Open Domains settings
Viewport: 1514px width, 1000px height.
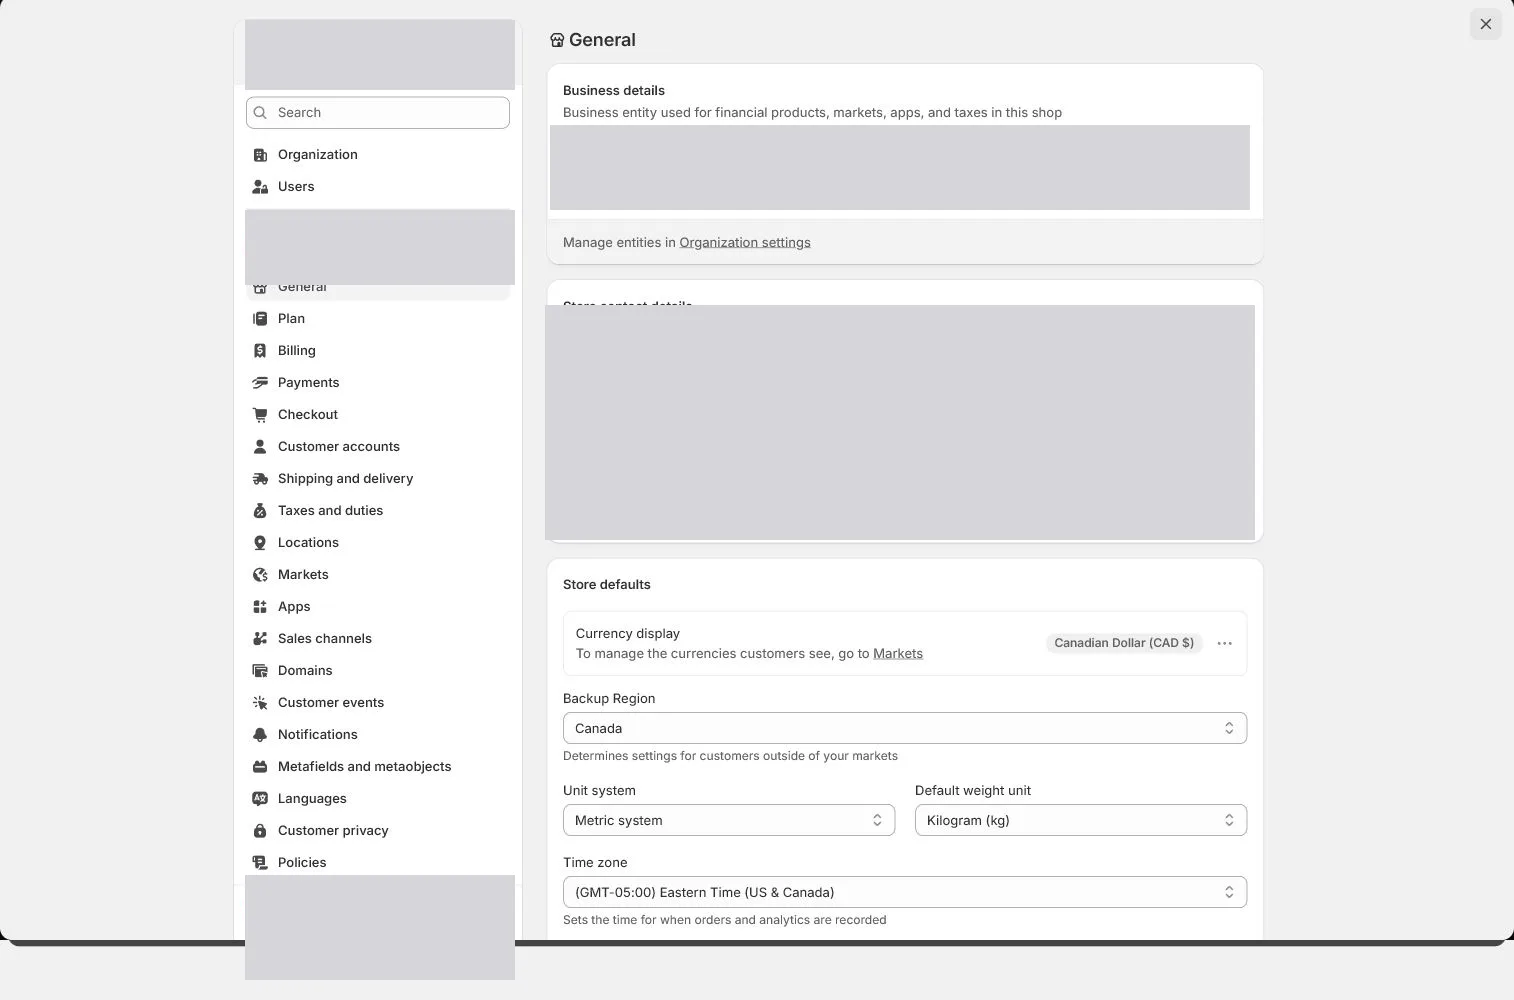(x=378, y=671)
